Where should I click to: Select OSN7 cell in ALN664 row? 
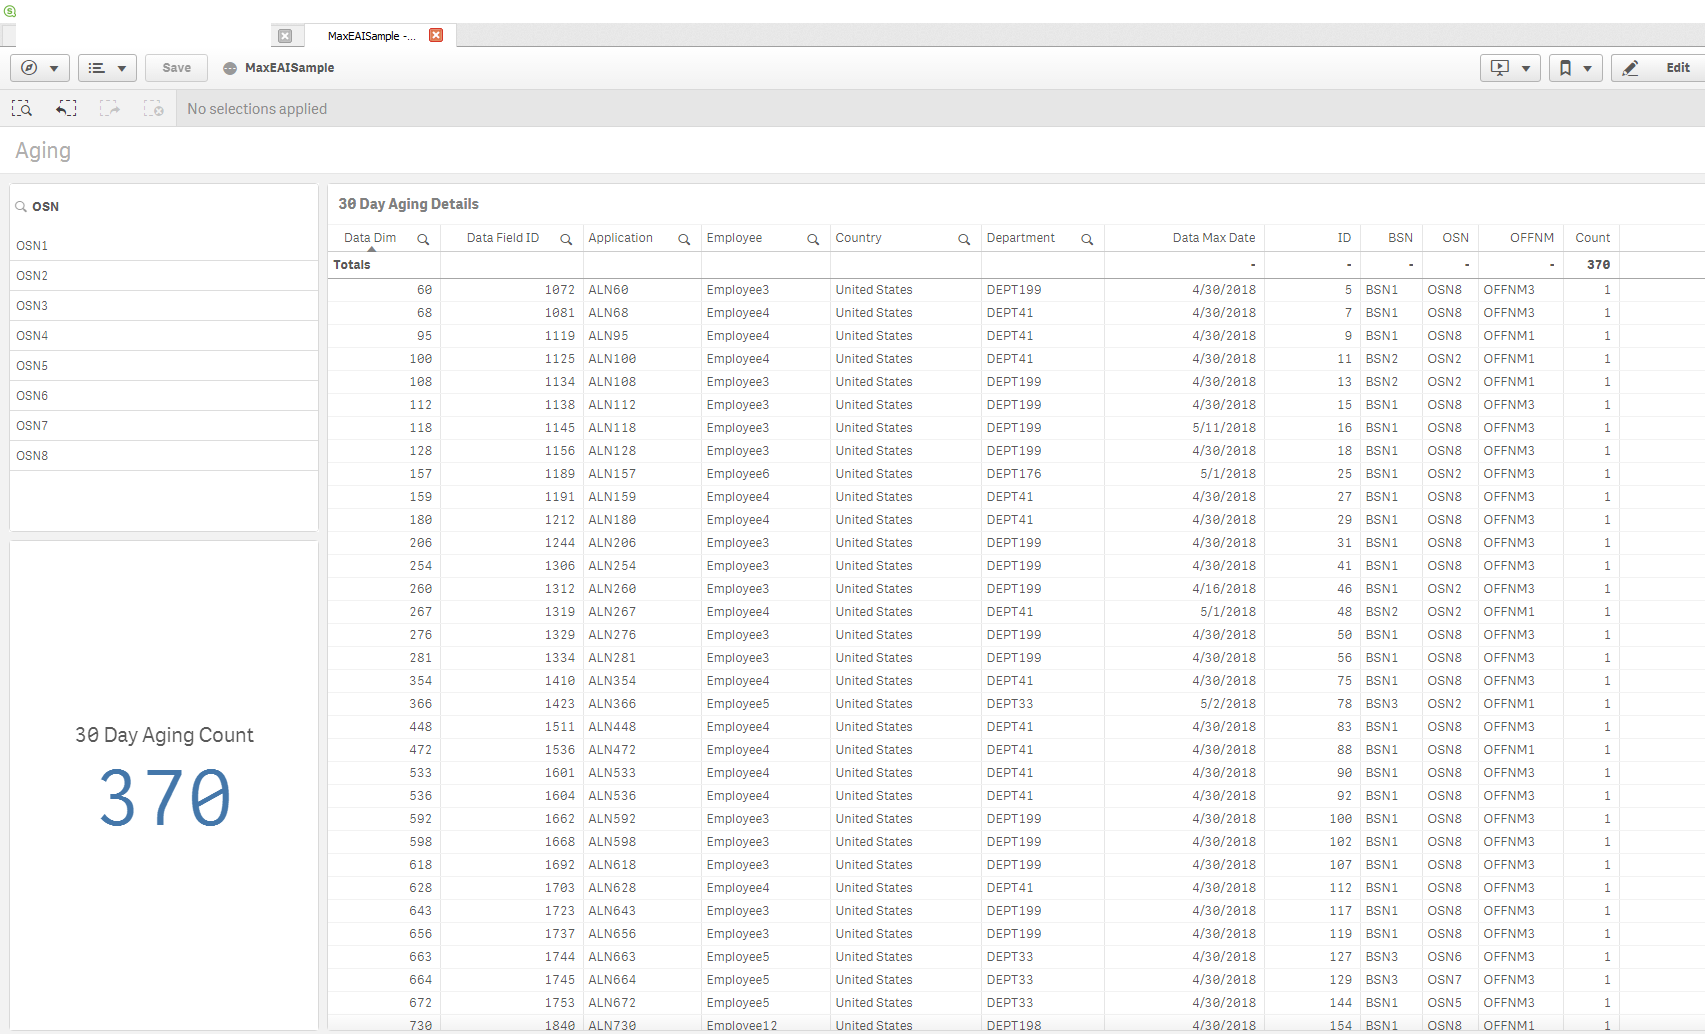tap(1449, 980)
